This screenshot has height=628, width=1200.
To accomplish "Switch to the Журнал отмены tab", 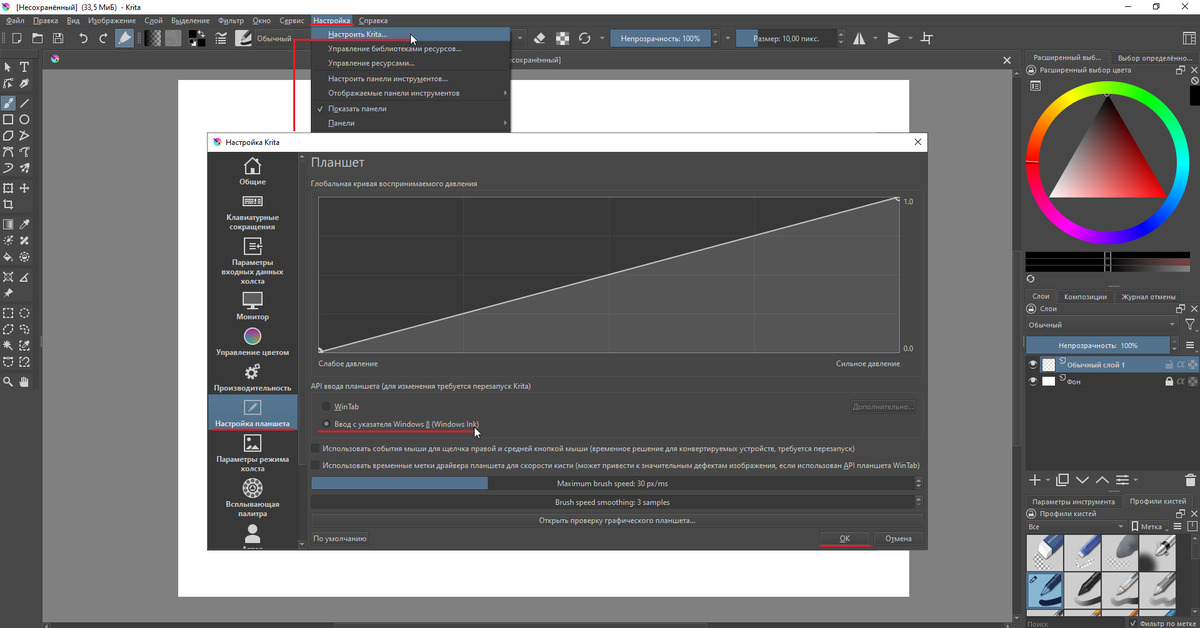I will pos(1147,296).
